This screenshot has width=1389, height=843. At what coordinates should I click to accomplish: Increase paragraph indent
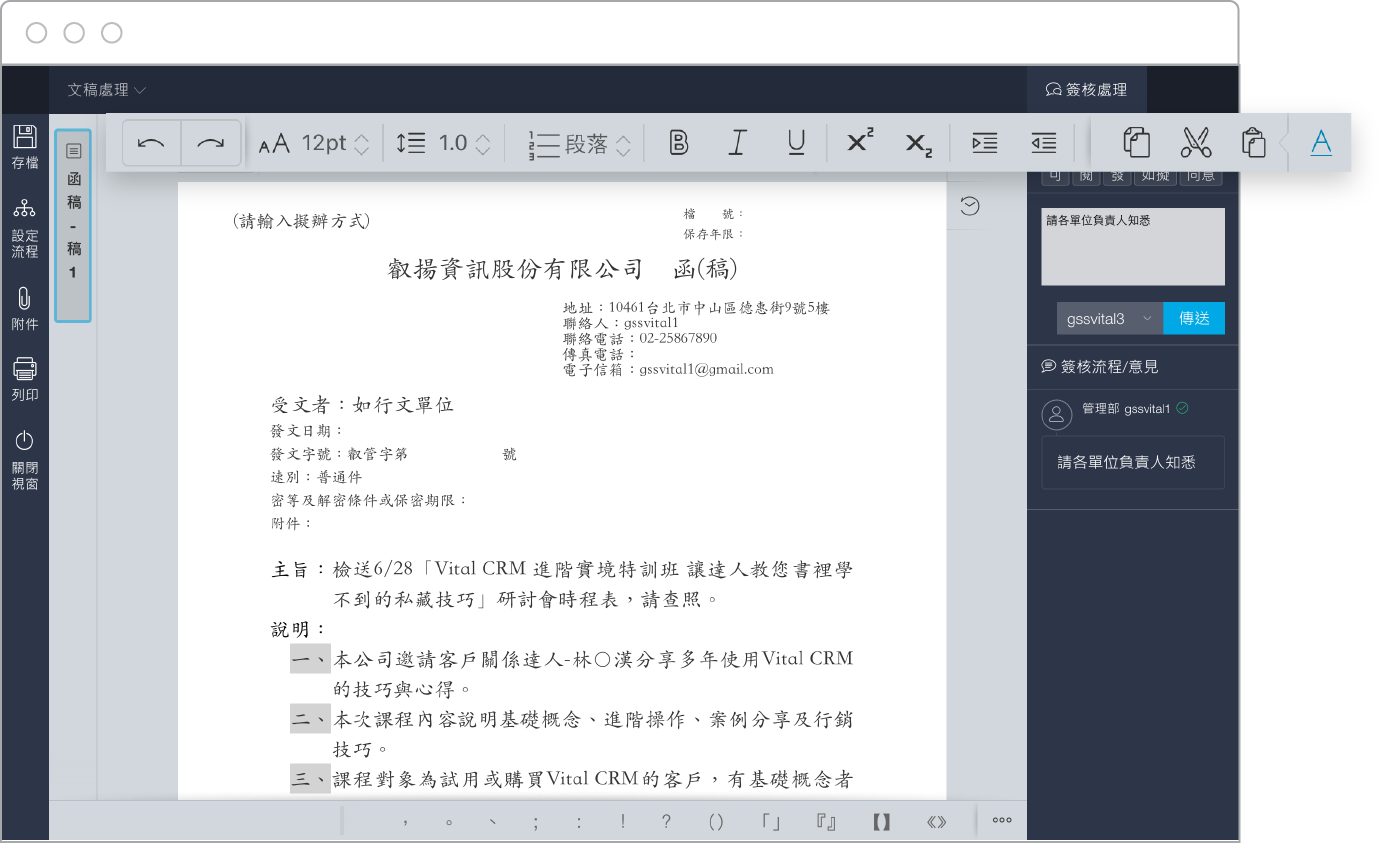(985, 143)
